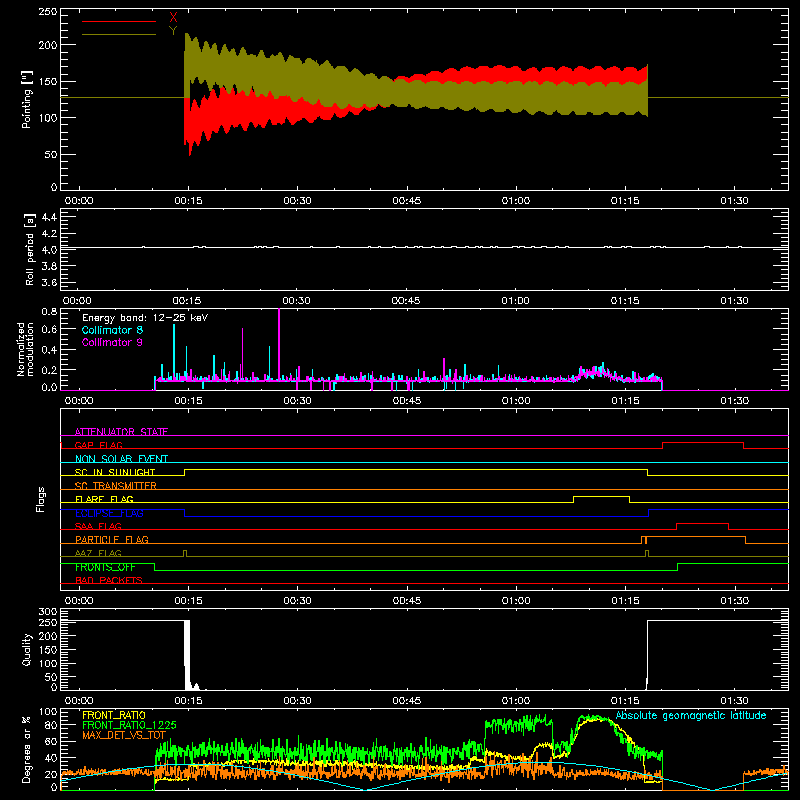Image resolution: width=800 pixels, height=800 pixels.
Task: Click the 40 tick on the Degrees or % axis
Action: pos(51,758)
